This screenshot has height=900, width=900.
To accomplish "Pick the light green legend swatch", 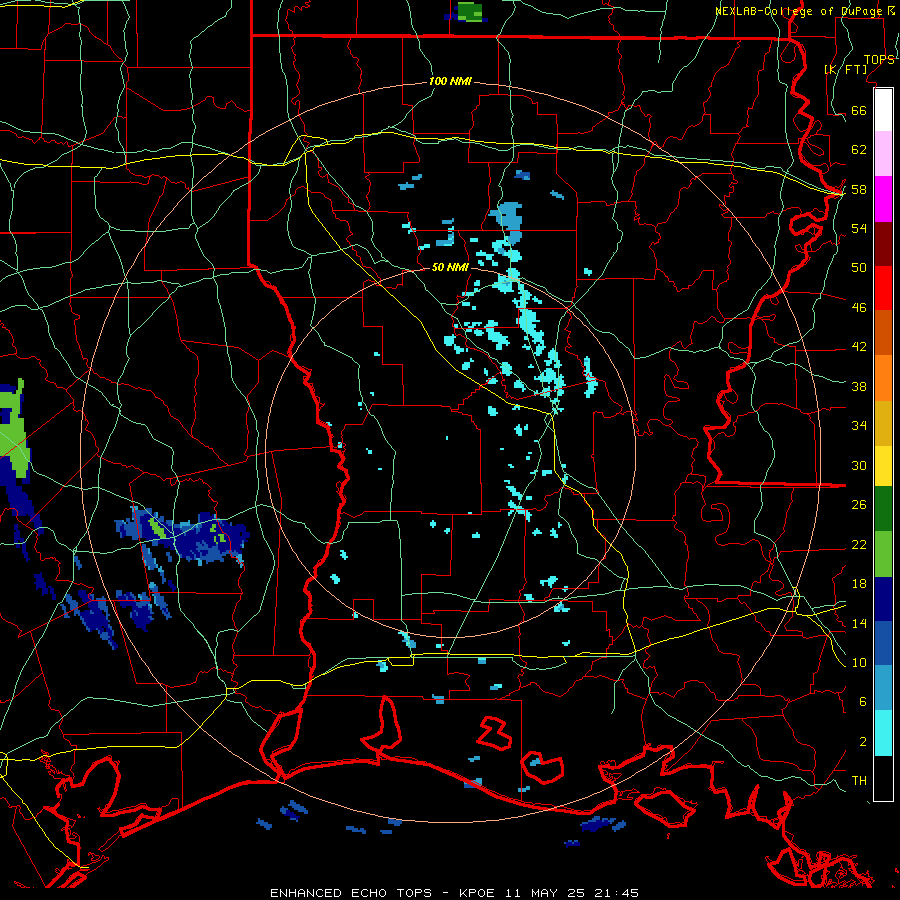I will [883, 554].
